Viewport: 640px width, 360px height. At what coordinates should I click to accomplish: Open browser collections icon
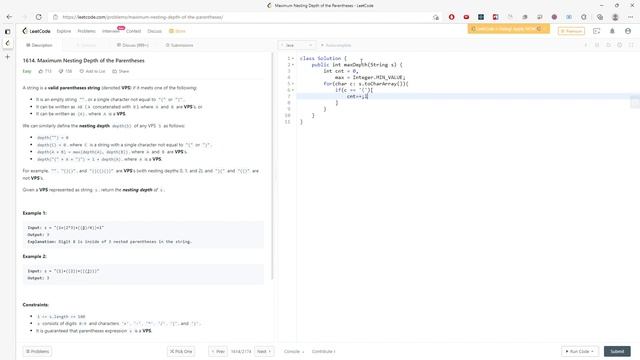tap(600, 17)
